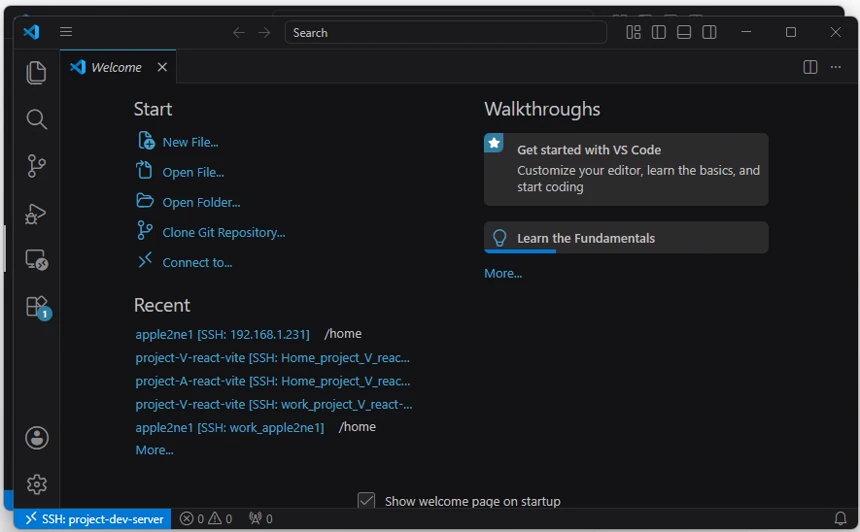Open the Remote Explorer view
Viewport: 860px width, 532px height.
[36, 259]
